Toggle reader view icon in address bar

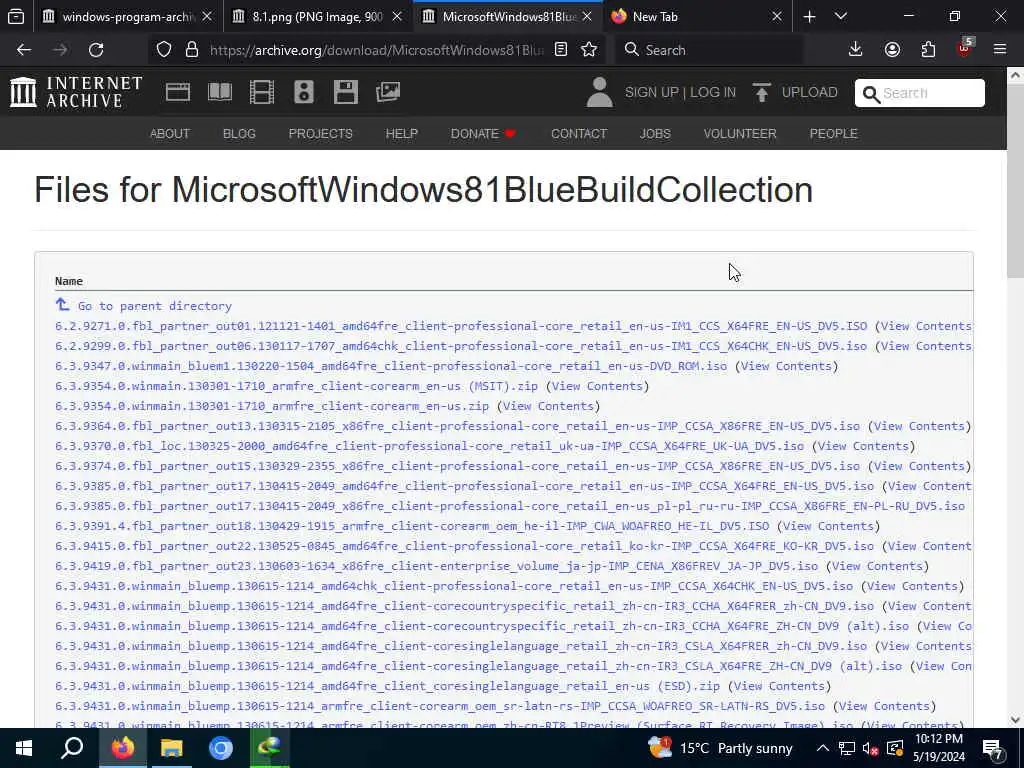561,50
